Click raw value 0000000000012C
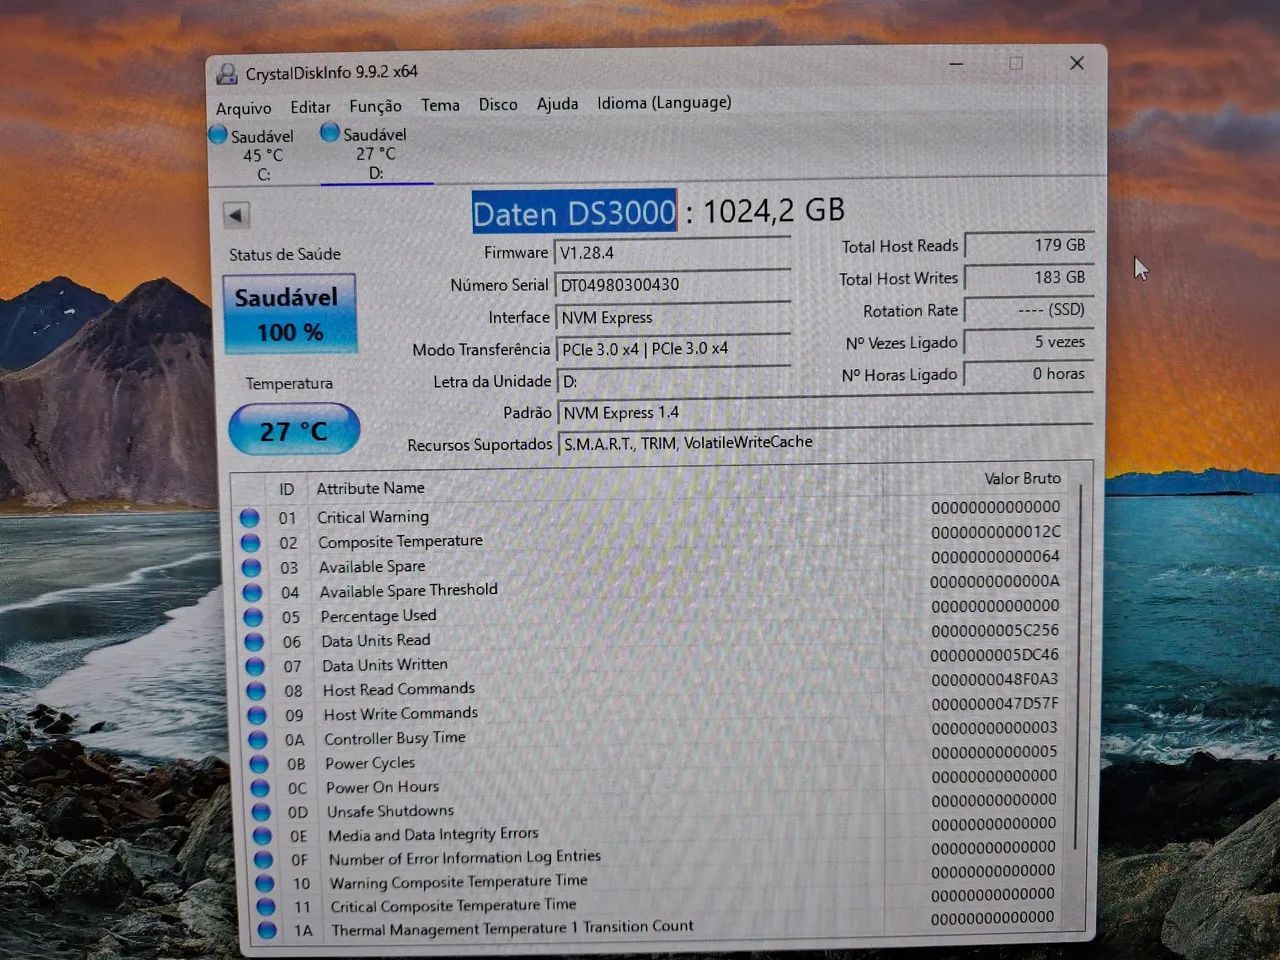 [x=996, y=532]
